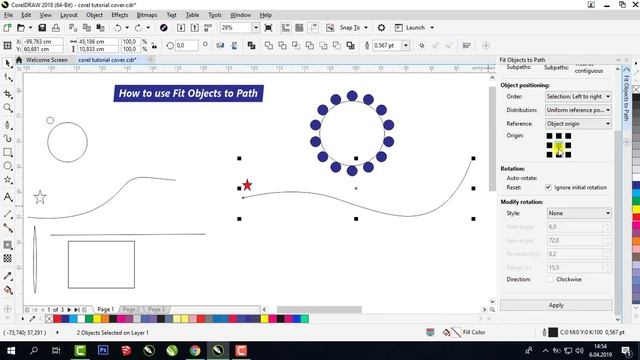Select the Pick tool in the toolbox
Viewport: 640px width, 360px height.
pos(7,63)
